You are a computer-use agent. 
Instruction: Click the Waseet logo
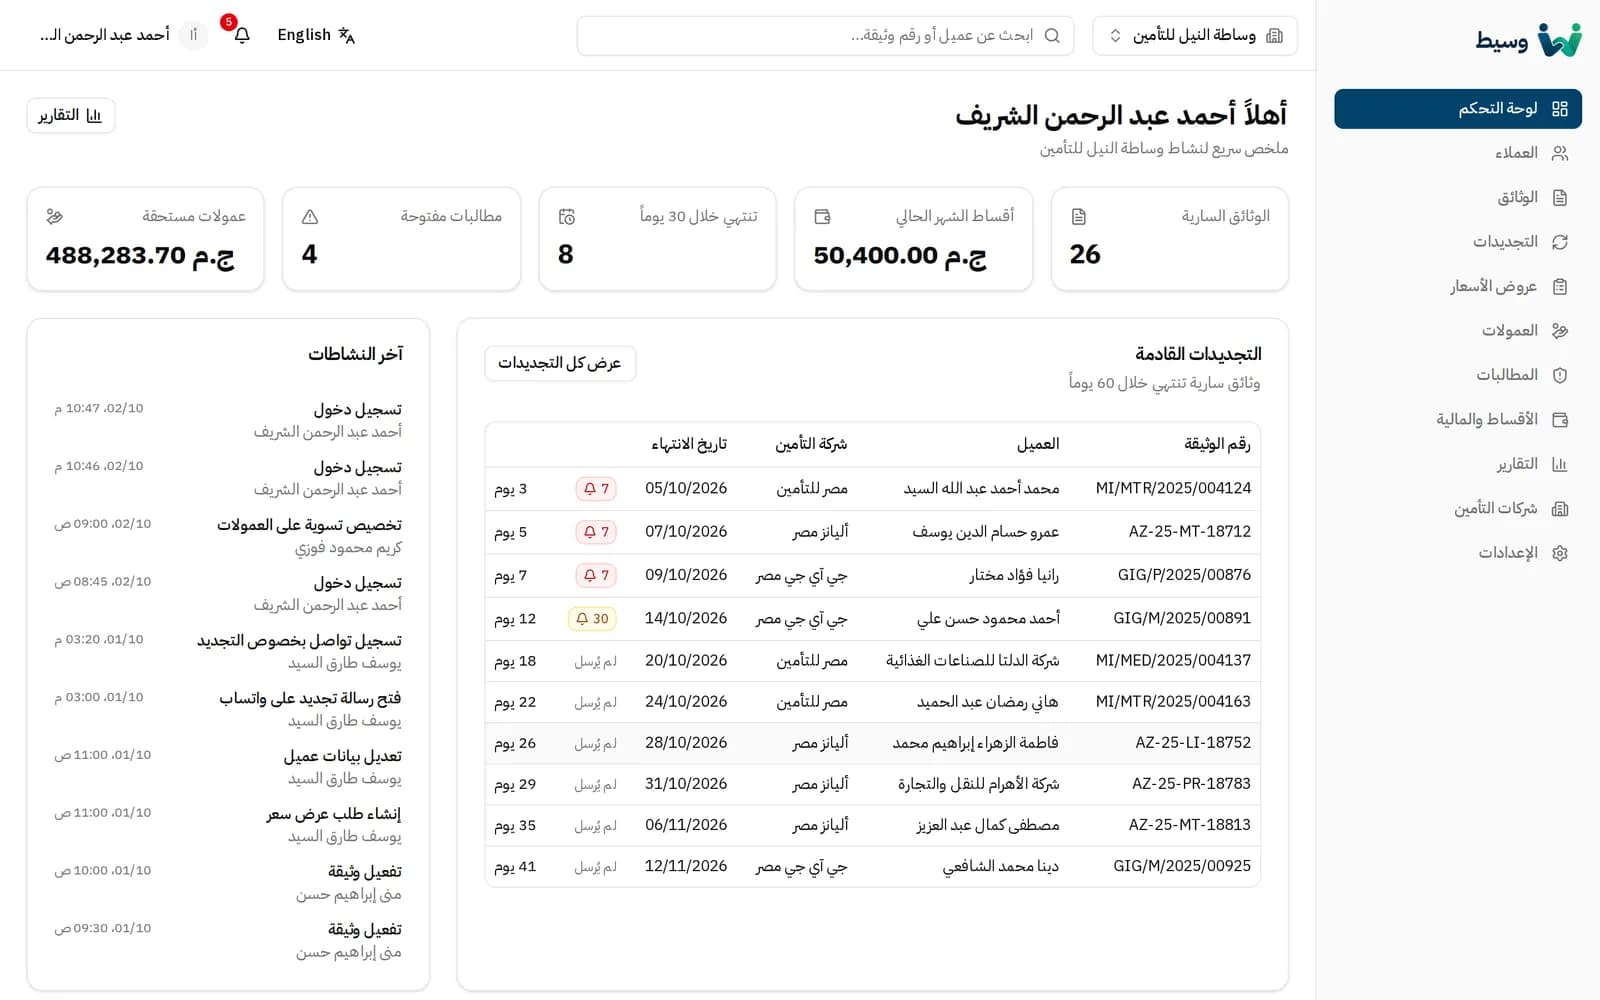coord(1528,40)
